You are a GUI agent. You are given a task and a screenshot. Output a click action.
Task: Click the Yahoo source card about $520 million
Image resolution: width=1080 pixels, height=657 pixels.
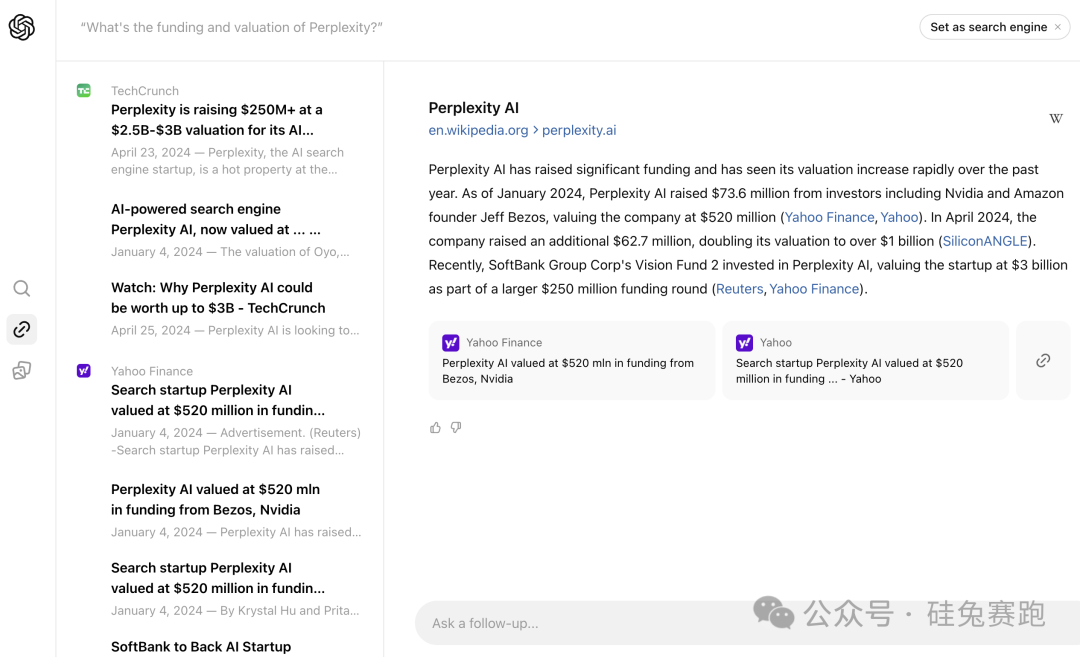pos(865,361)
